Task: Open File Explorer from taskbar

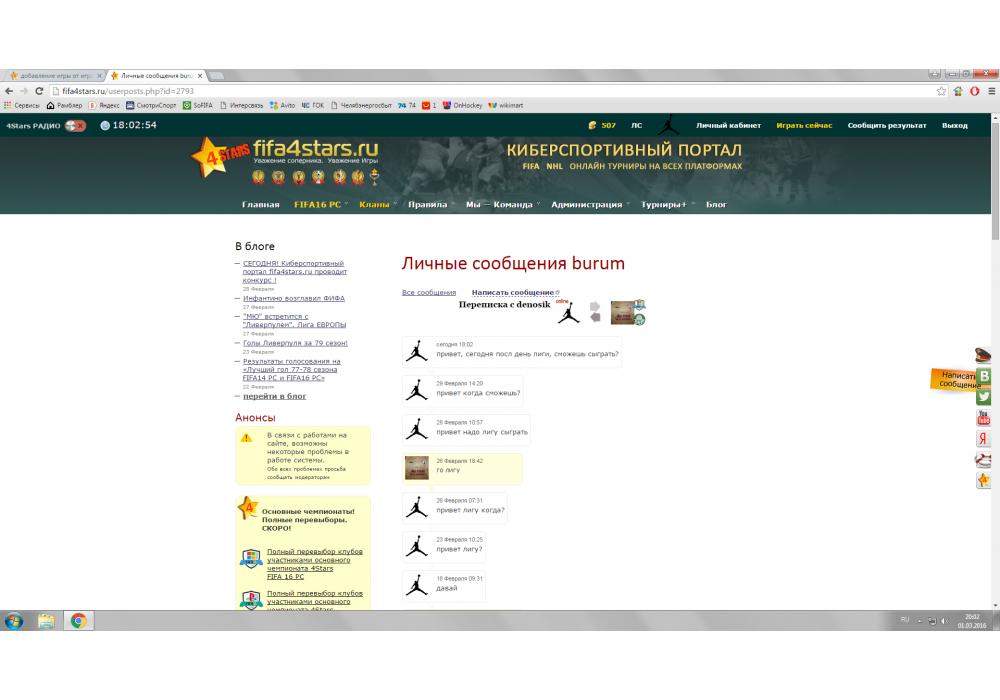Action: [46, 621]
